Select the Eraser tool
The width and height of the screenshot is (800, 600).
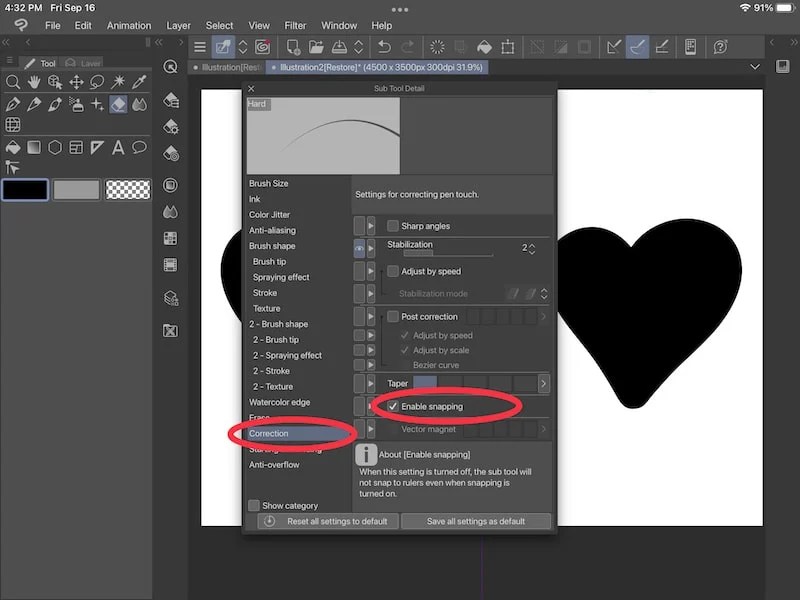118,104
